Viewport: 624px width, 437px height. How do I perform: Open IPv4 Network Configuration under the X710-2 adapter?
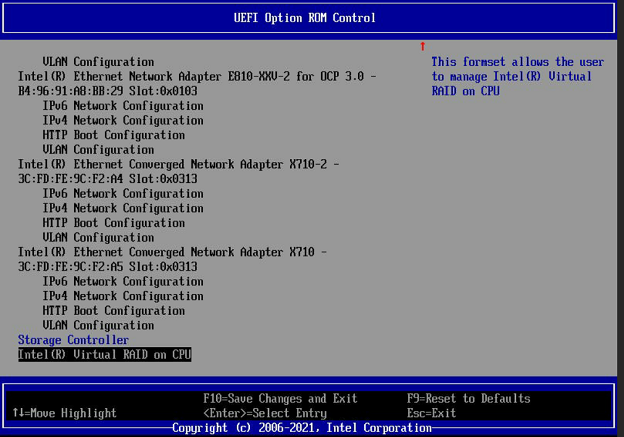[x=123, y=208]
